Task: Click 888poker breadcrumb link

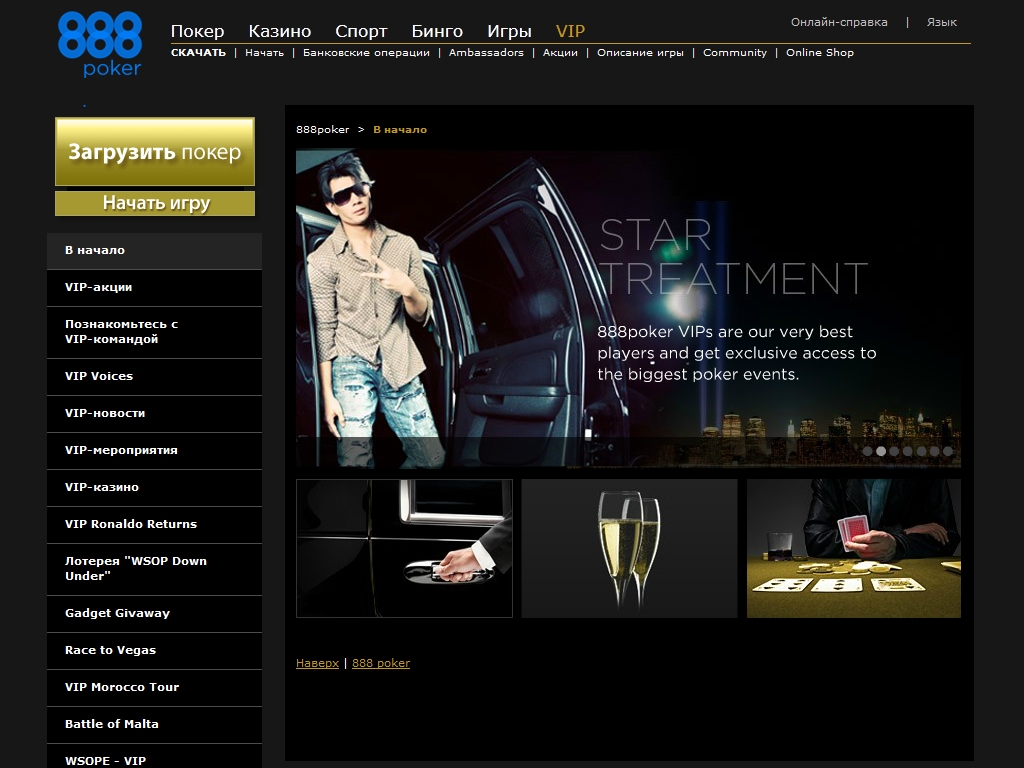Action: 322,130
